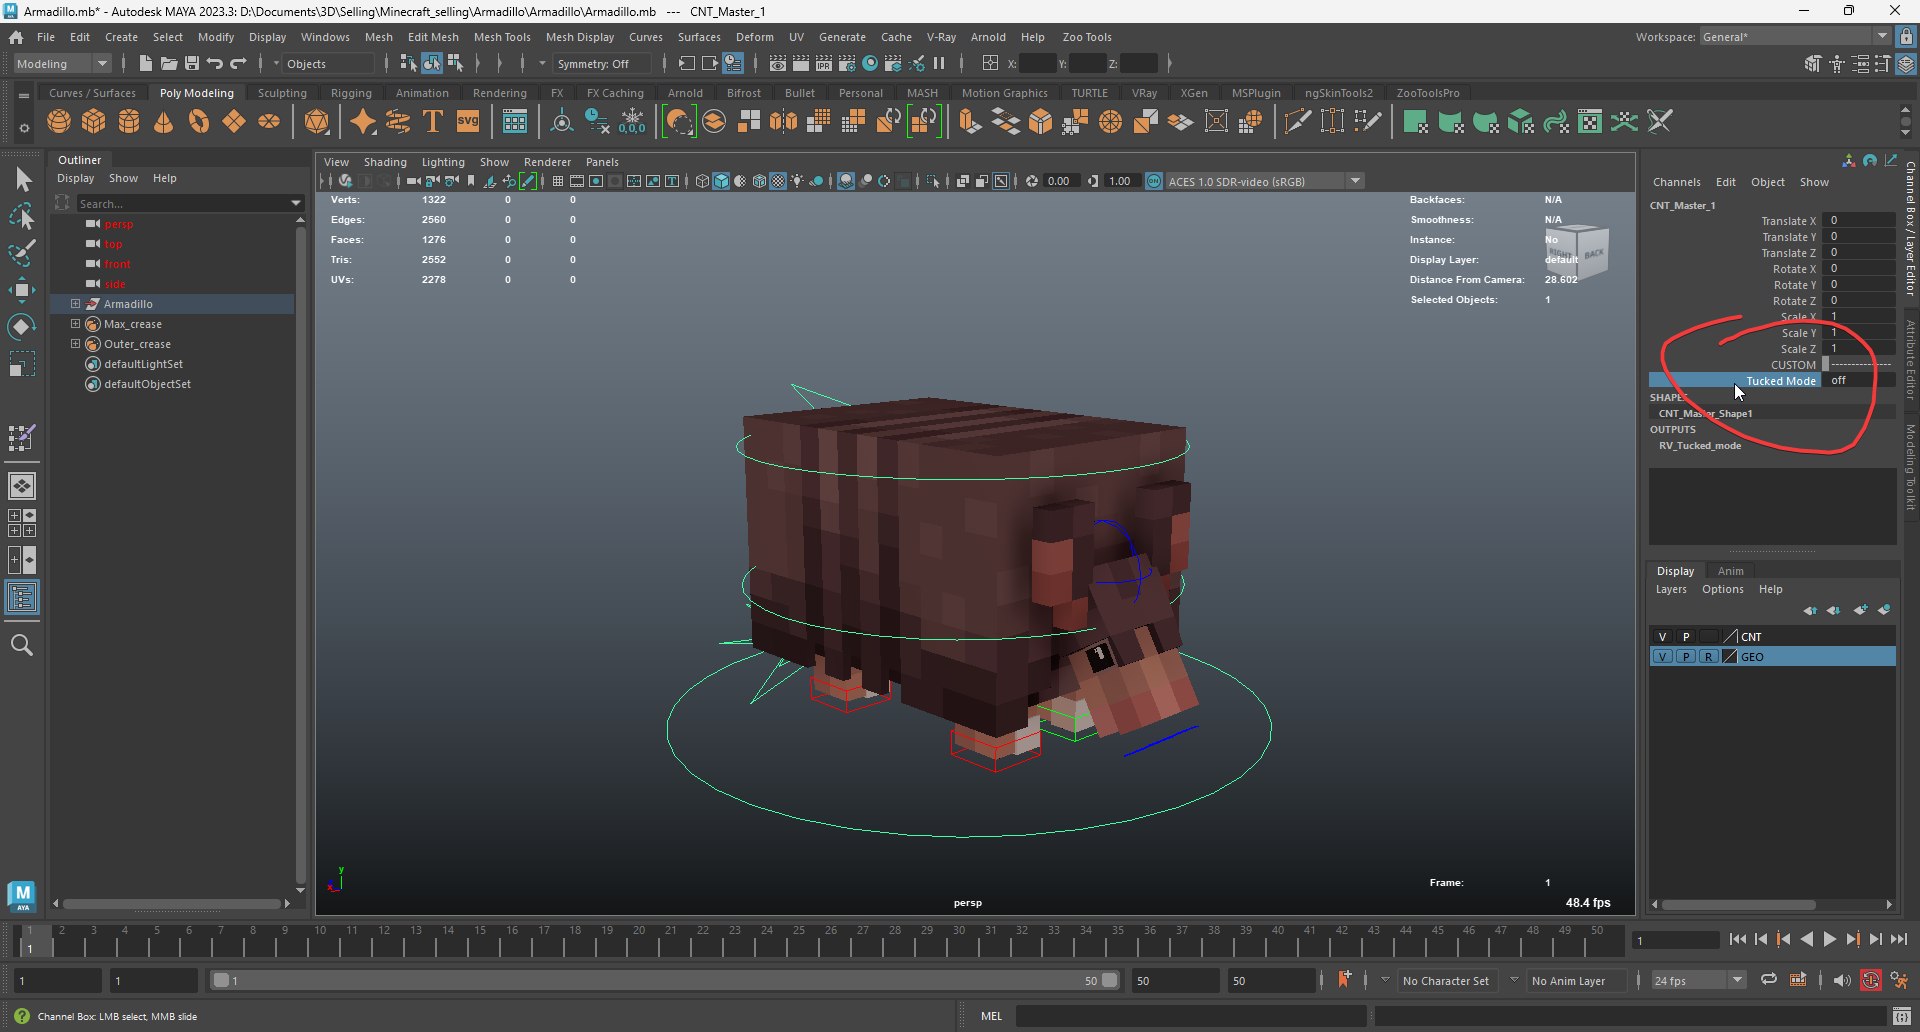Click the range slider bar handle

(x=665, y=980)
